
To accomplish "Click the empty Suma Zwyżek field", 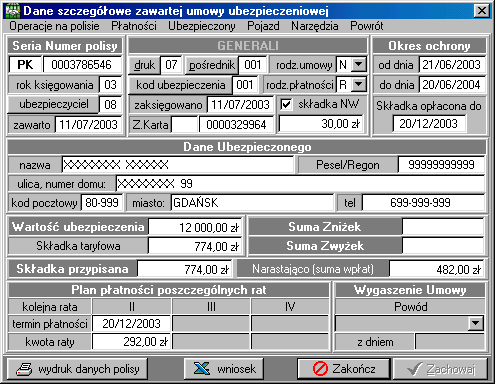I will click(x=443, y=246).
